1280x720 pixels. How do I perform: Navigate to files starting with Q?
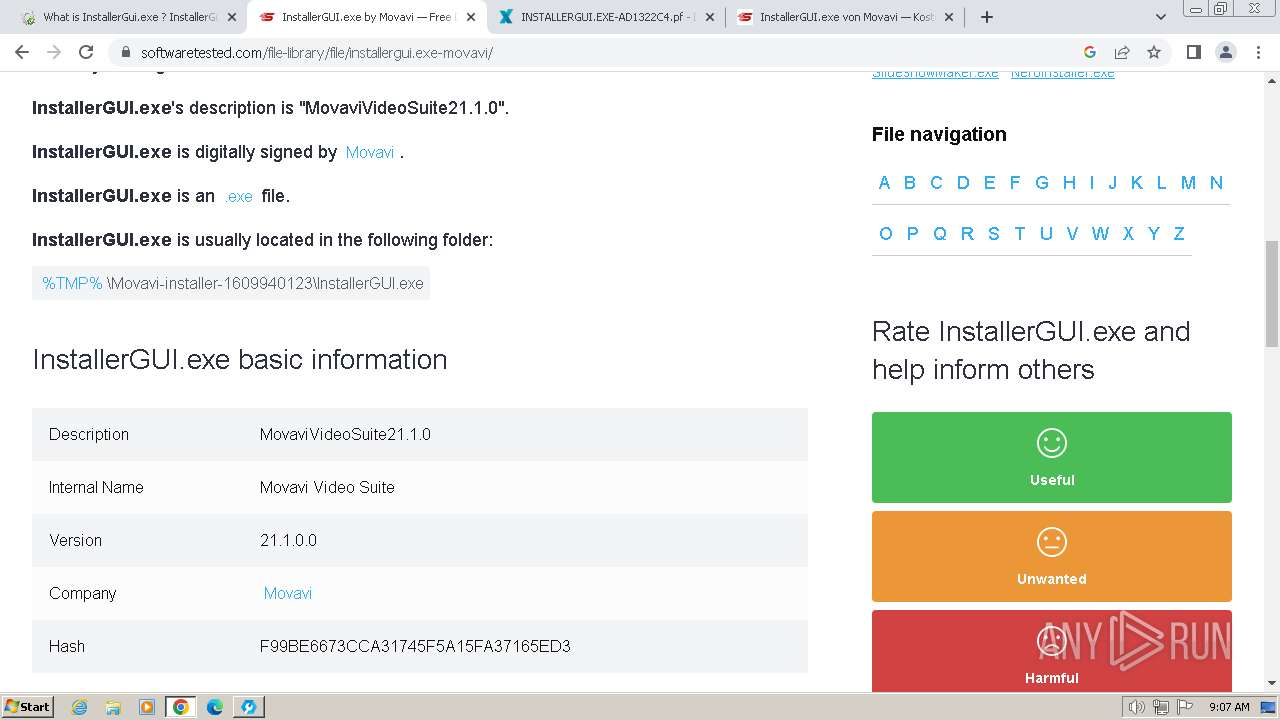coord(939,234)
